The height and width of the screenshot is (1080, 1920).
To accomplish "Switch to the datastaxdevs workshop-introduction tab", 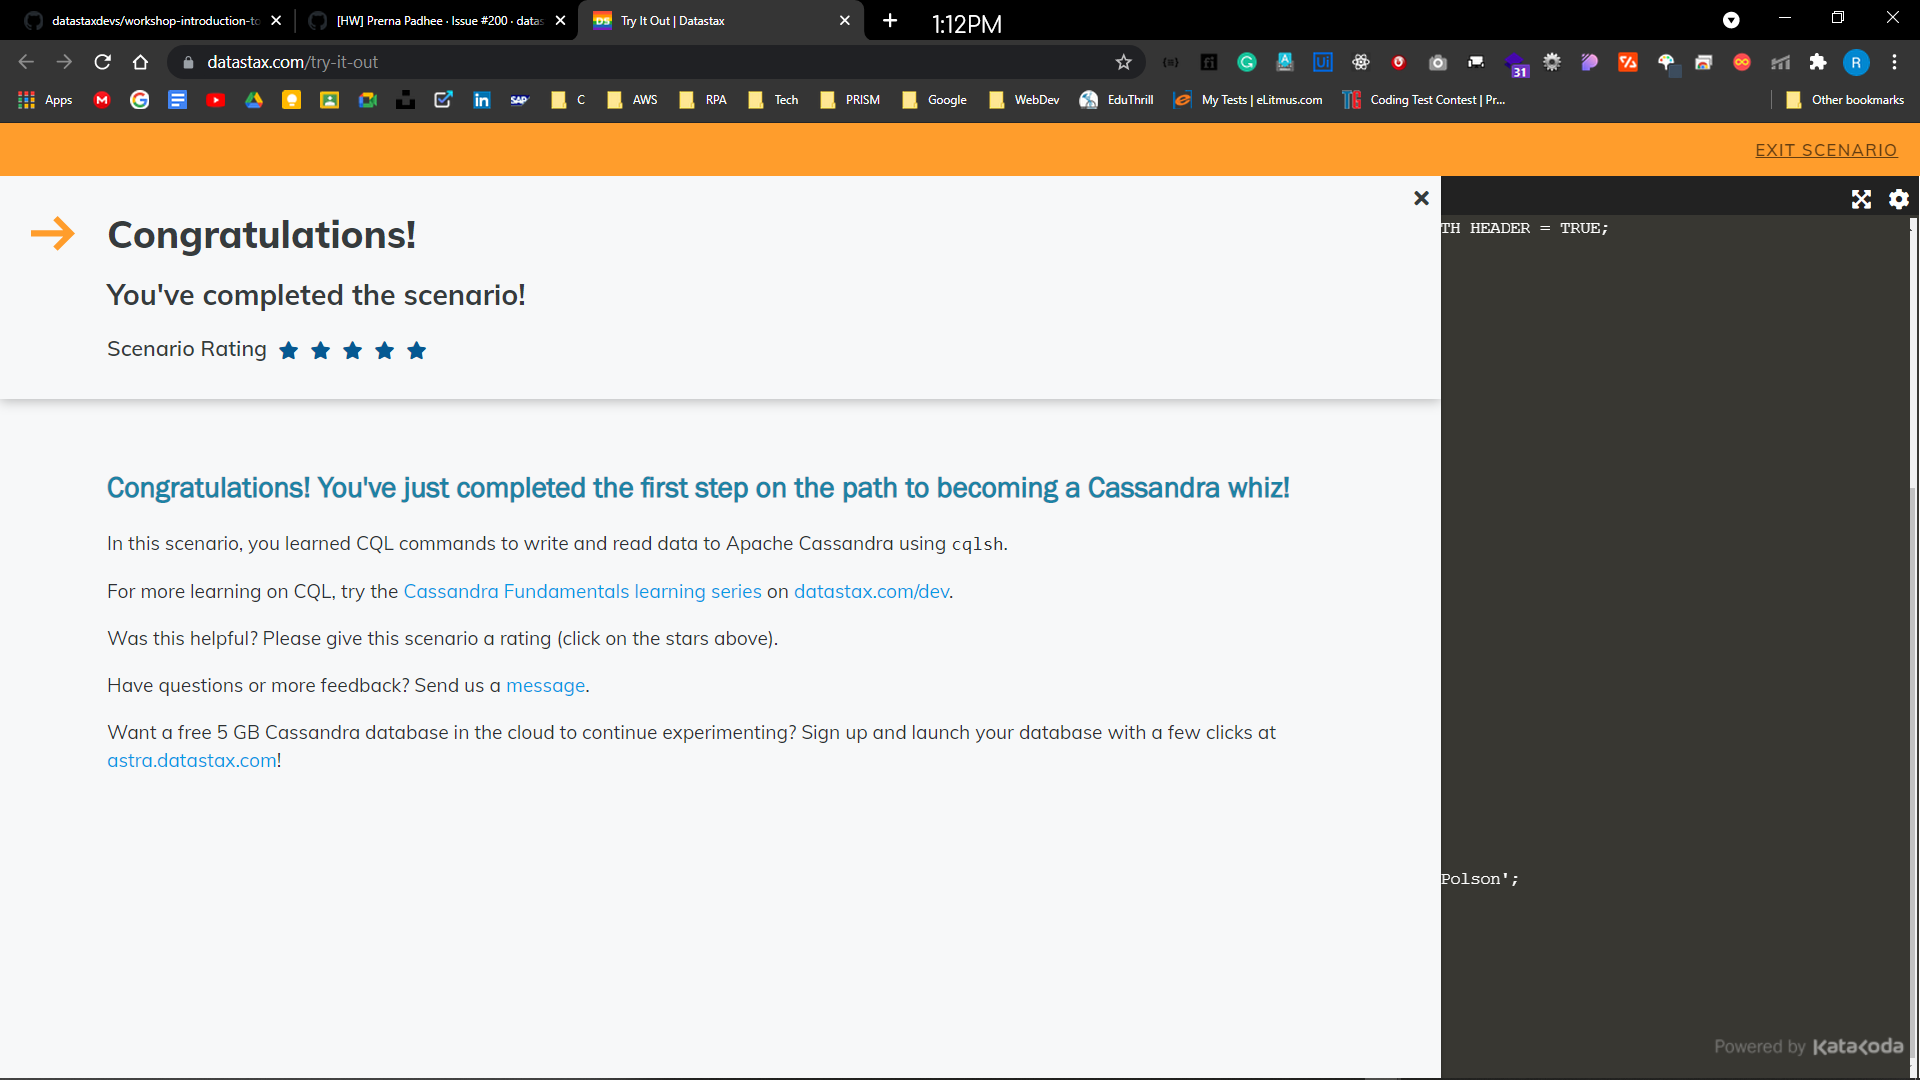I will click(x=150, y=20).
